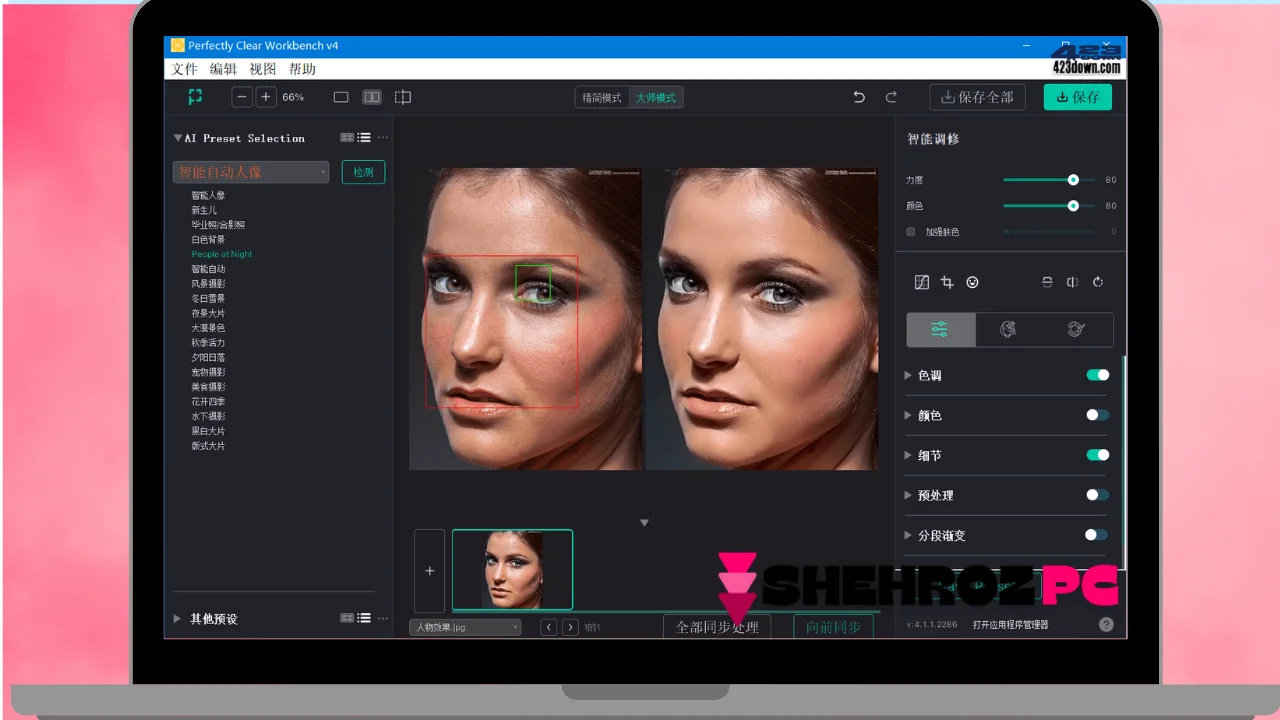1280x720 pixels.
Task: Expand the 其他预设 section
Action: pos(178,619)
